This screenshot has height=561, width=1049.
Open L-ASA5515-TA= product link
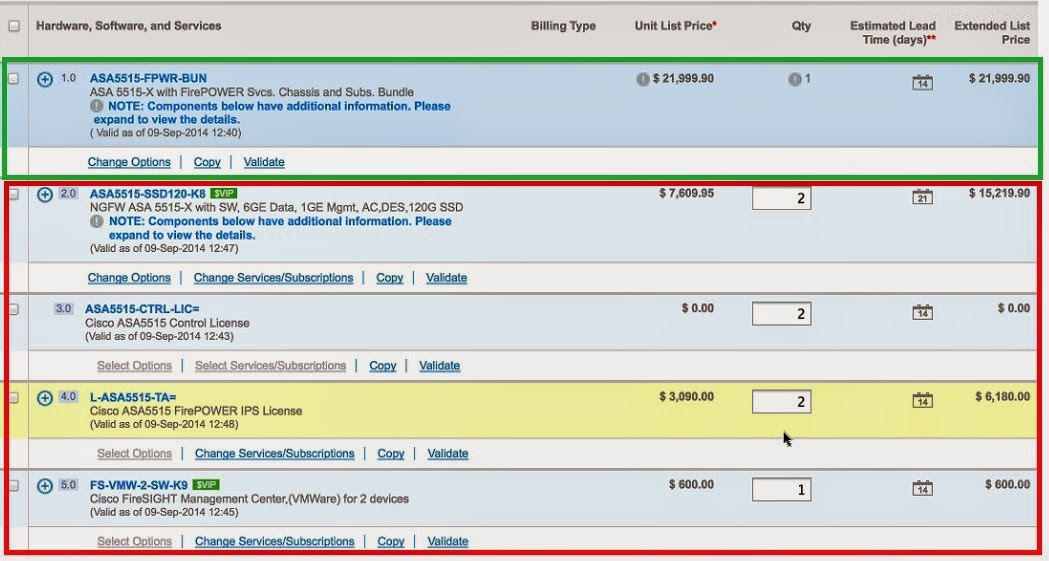click(133, 397)
